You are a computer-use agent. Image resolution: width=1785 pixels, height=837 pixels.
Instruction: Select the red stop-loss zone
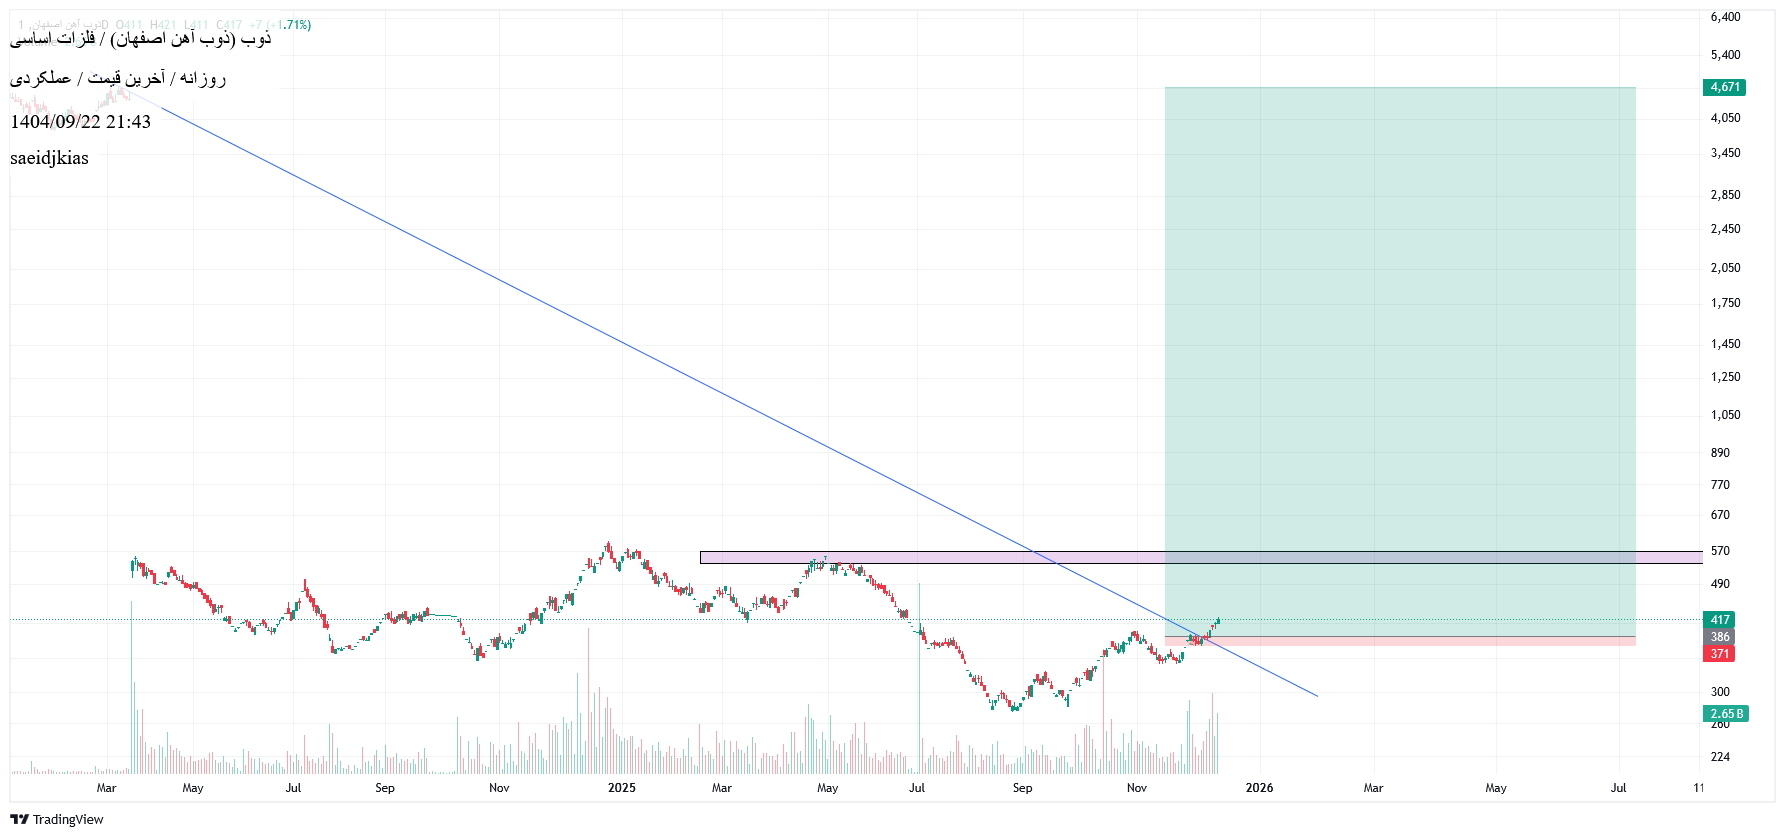[x=1400, y=641]
